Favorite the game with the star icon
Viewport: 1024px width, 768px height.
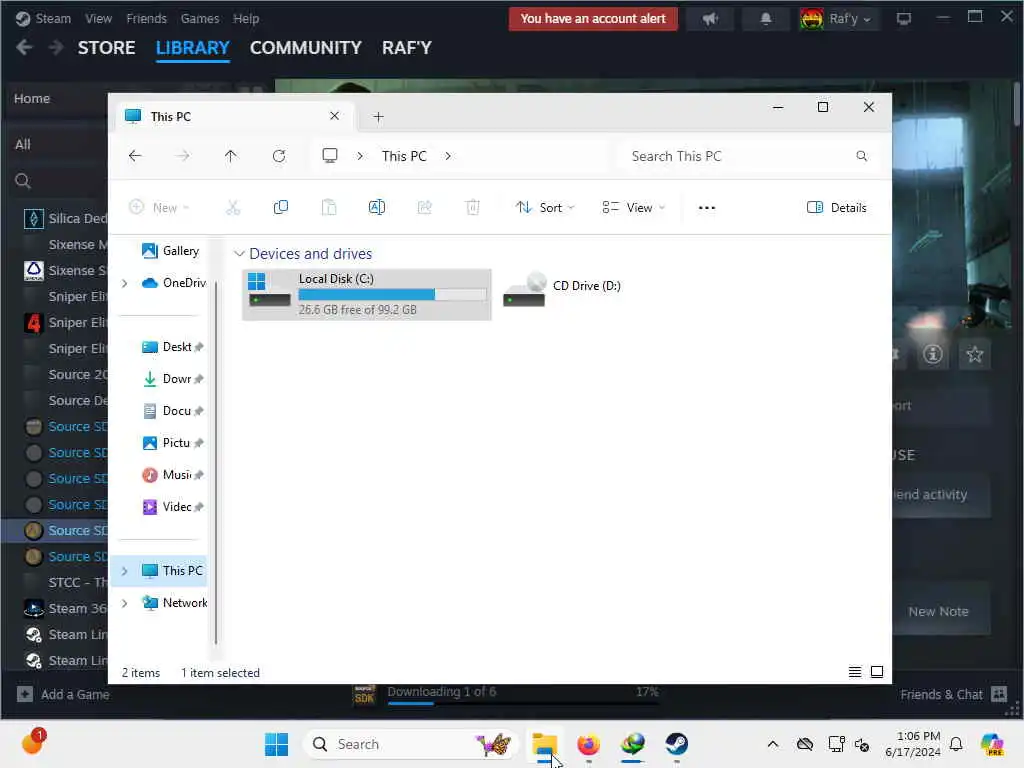(x=974, y=354)
